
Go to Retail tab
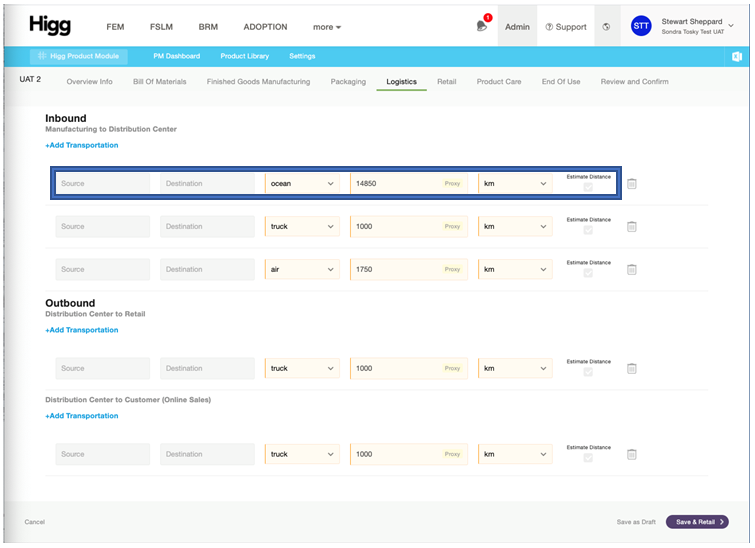click(446, 81)
